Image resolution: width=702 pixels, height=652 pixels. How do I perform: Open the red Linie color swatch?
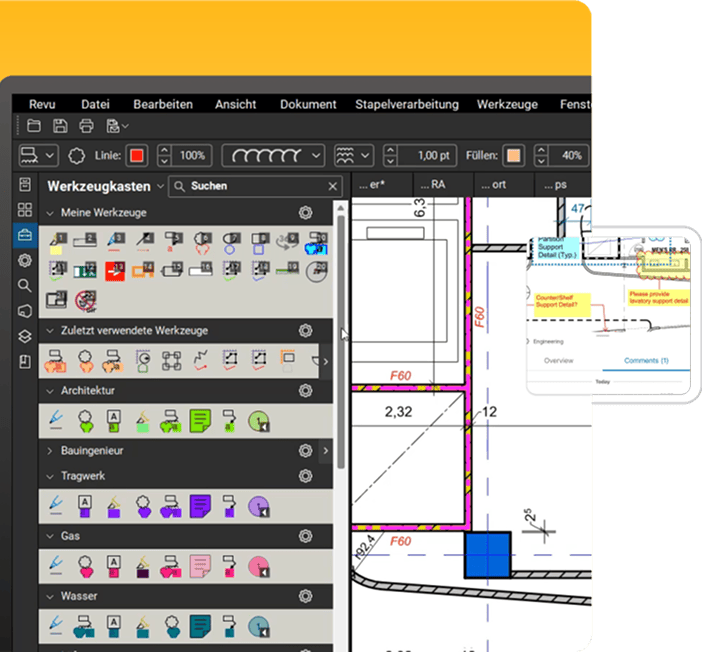pos(137,155)
